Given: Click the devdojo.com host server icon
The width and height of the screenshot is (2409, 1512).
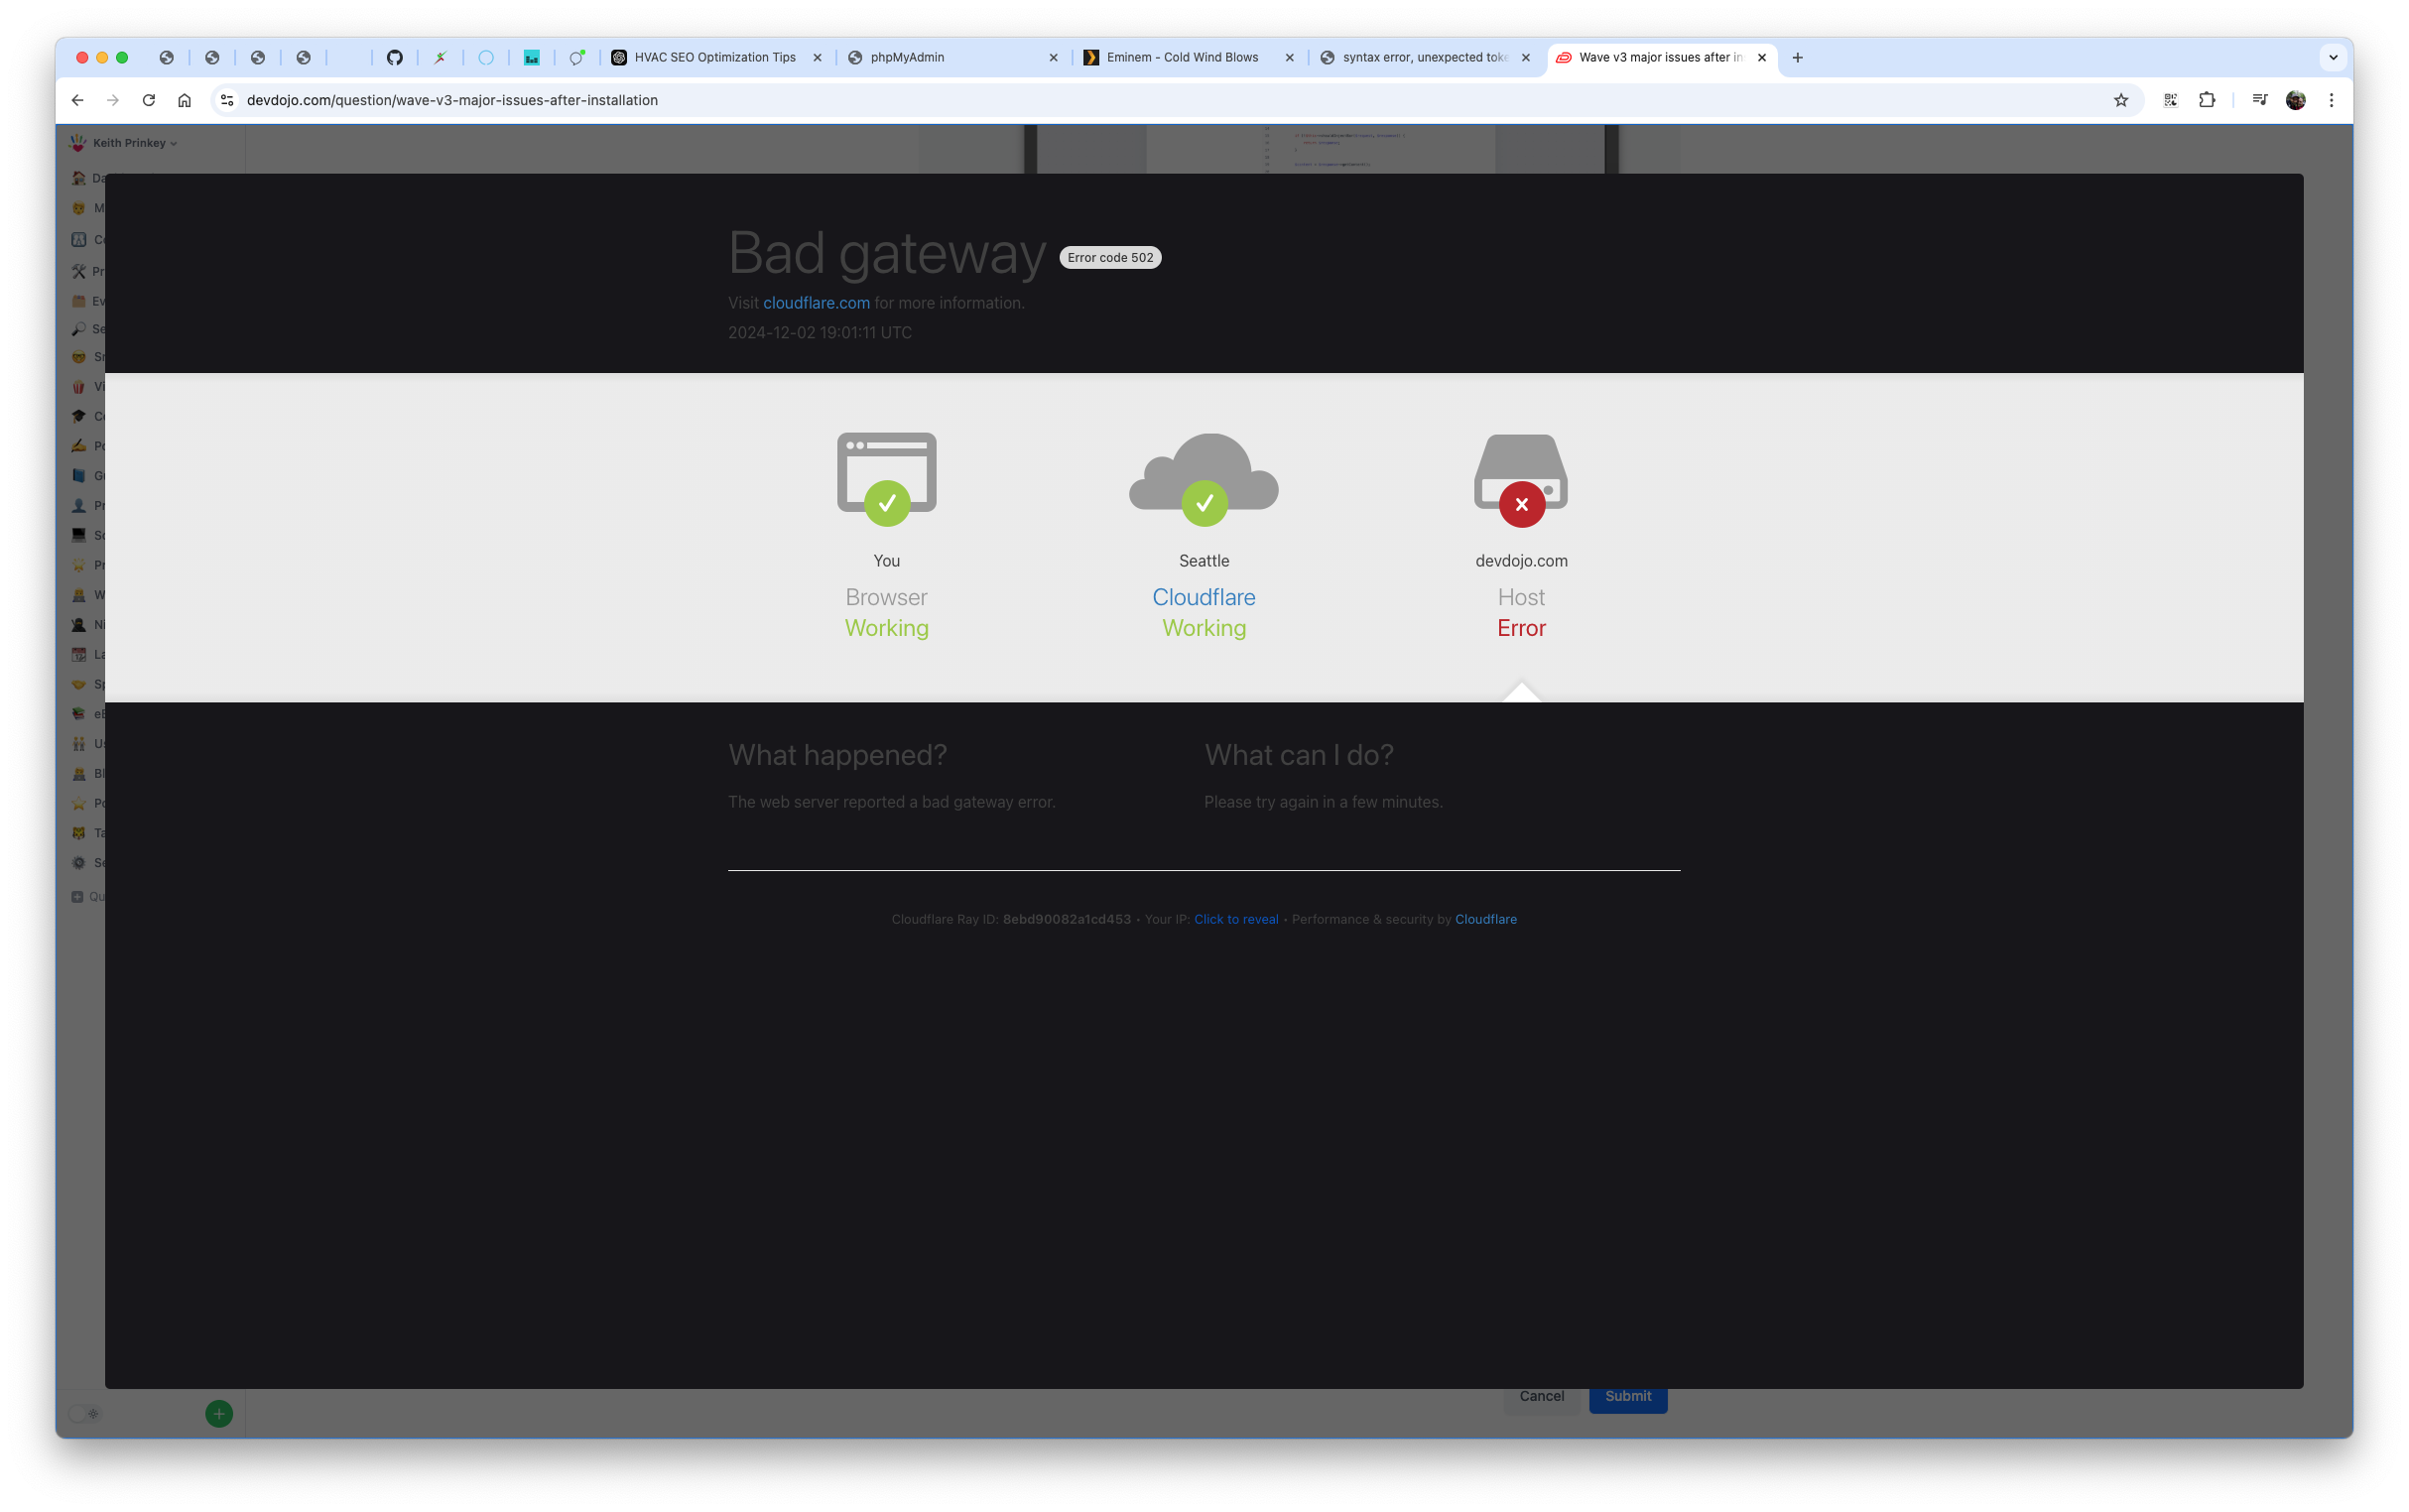Looking at the screenshot, I should pyautogui.click(x=1520, y=480).
